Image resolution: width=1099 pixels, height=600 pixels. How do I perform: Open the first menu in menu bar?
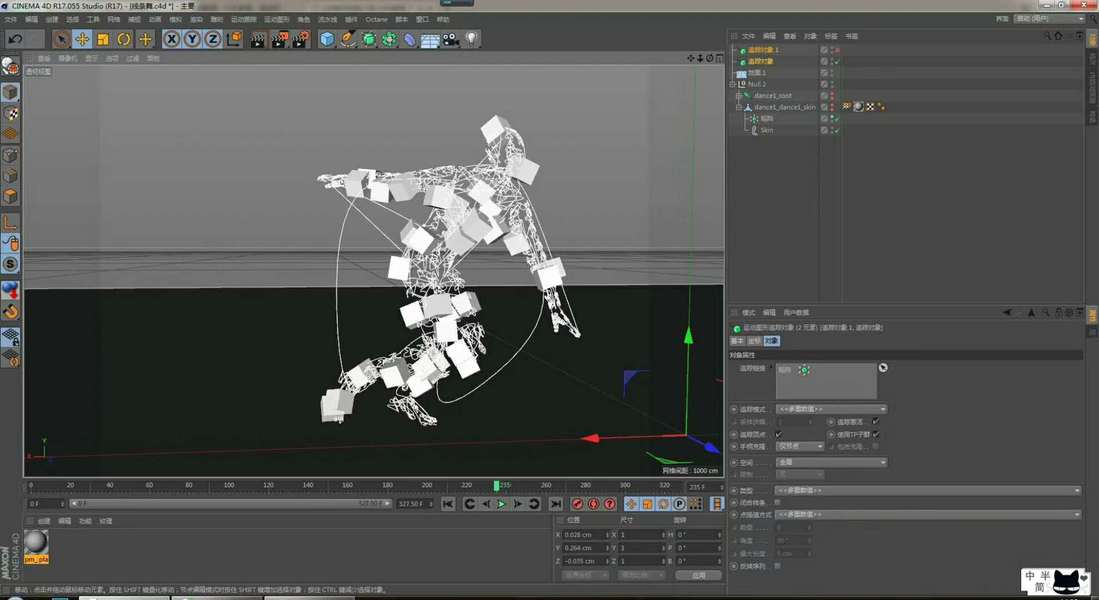pos(11,20)
